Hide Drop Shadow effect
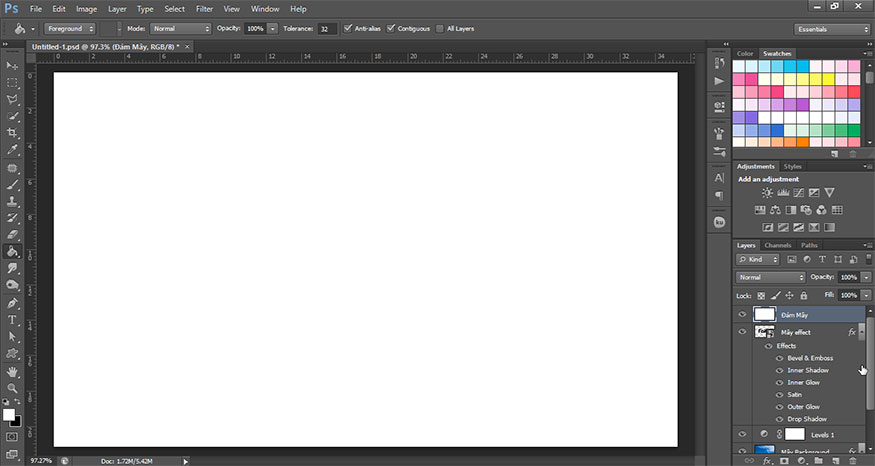 (780, 419)
